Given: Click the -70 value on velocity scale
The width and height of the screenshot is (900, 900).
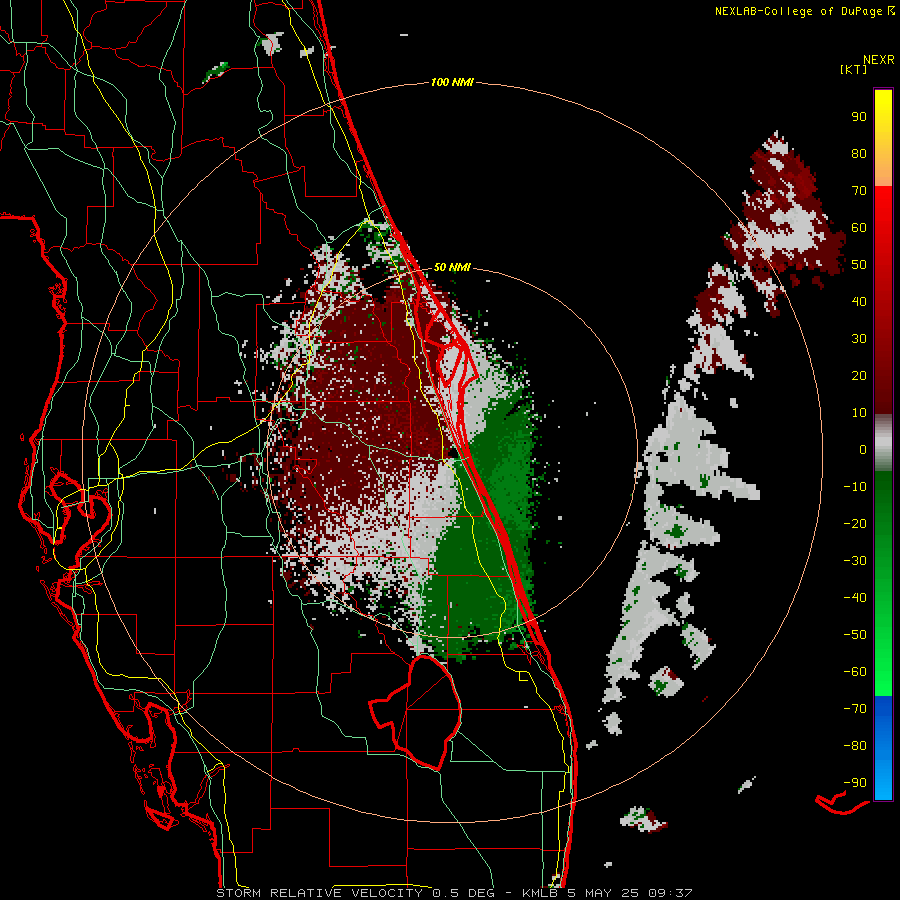Looking at the screenshot, I should pos(855,709).
